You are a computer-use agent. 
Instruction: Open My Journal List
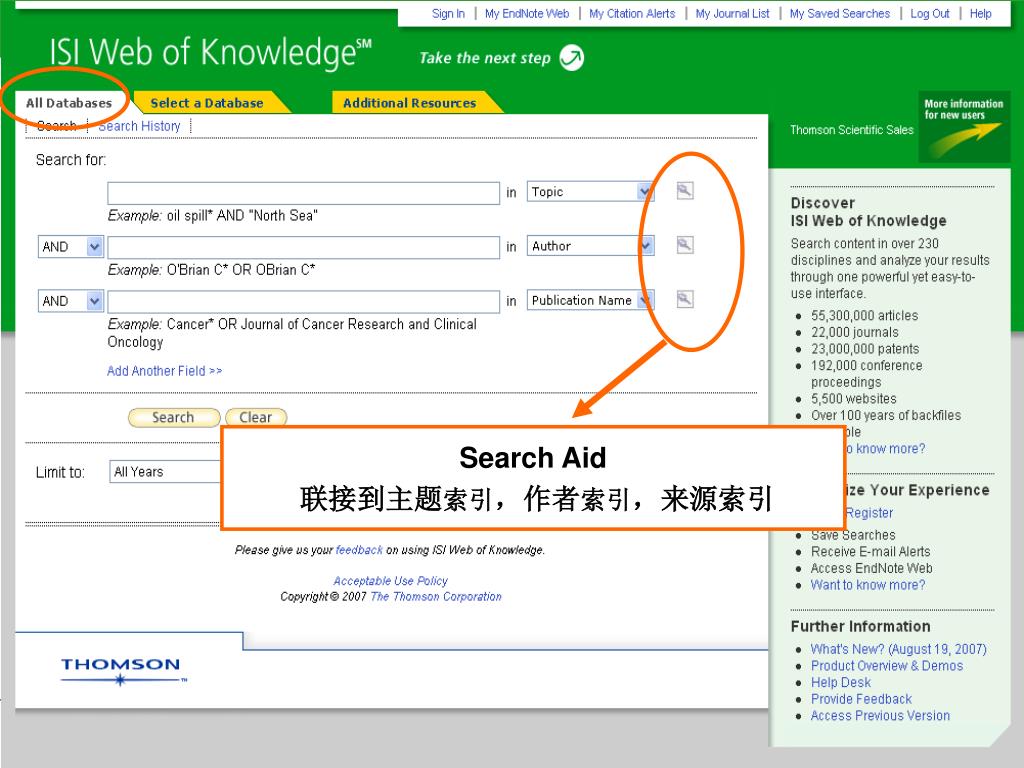point(733,13)
